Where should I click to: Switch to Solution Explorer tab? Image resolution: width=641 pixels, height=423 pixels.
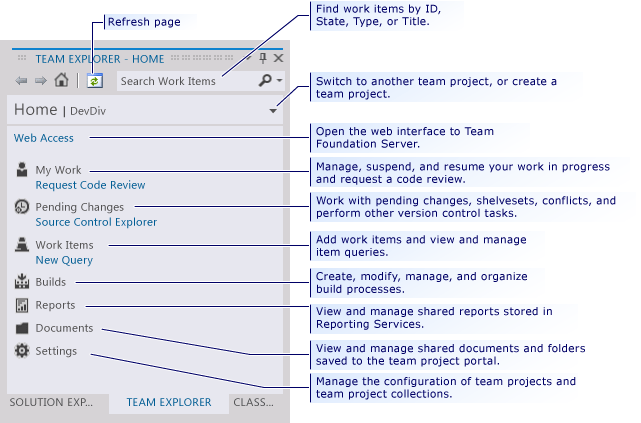tap(52, 402)
